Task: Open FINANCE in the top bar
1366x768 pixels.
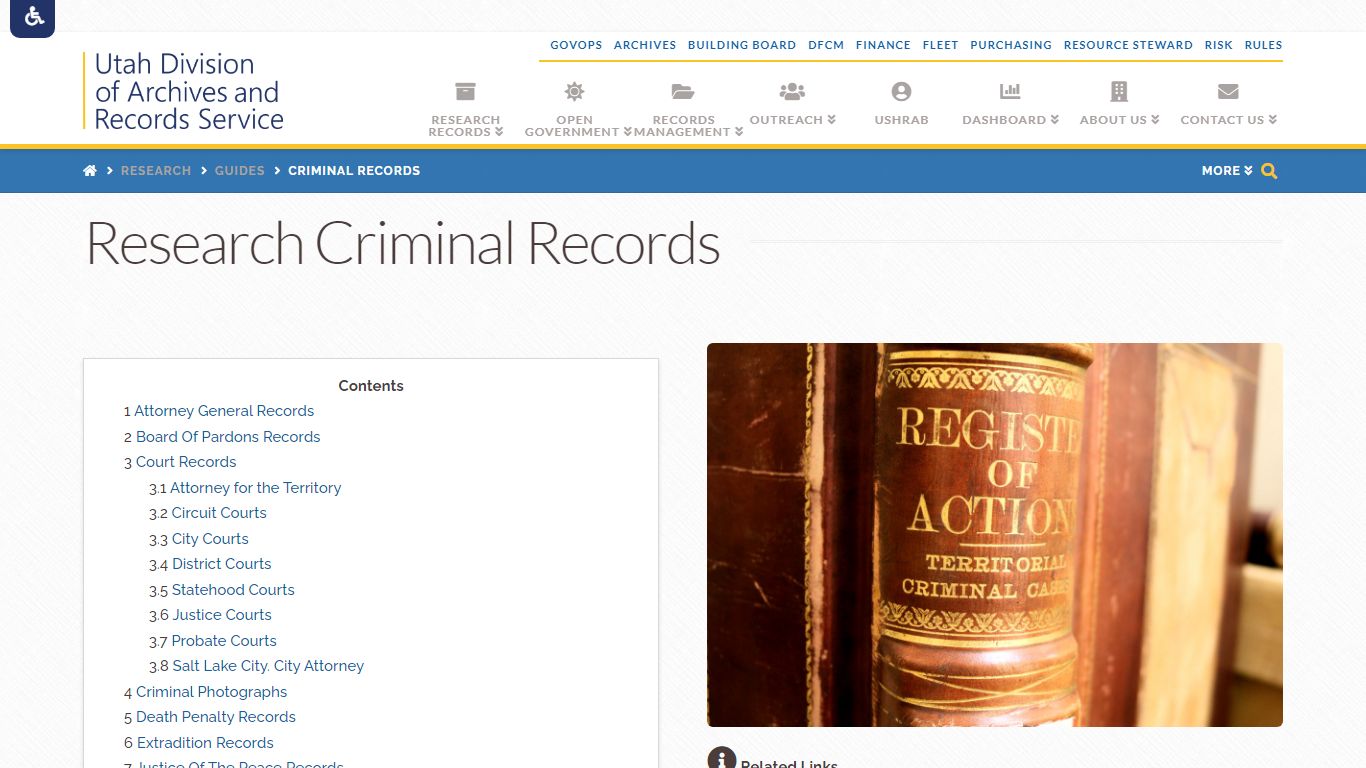Action: pos(883,45)
